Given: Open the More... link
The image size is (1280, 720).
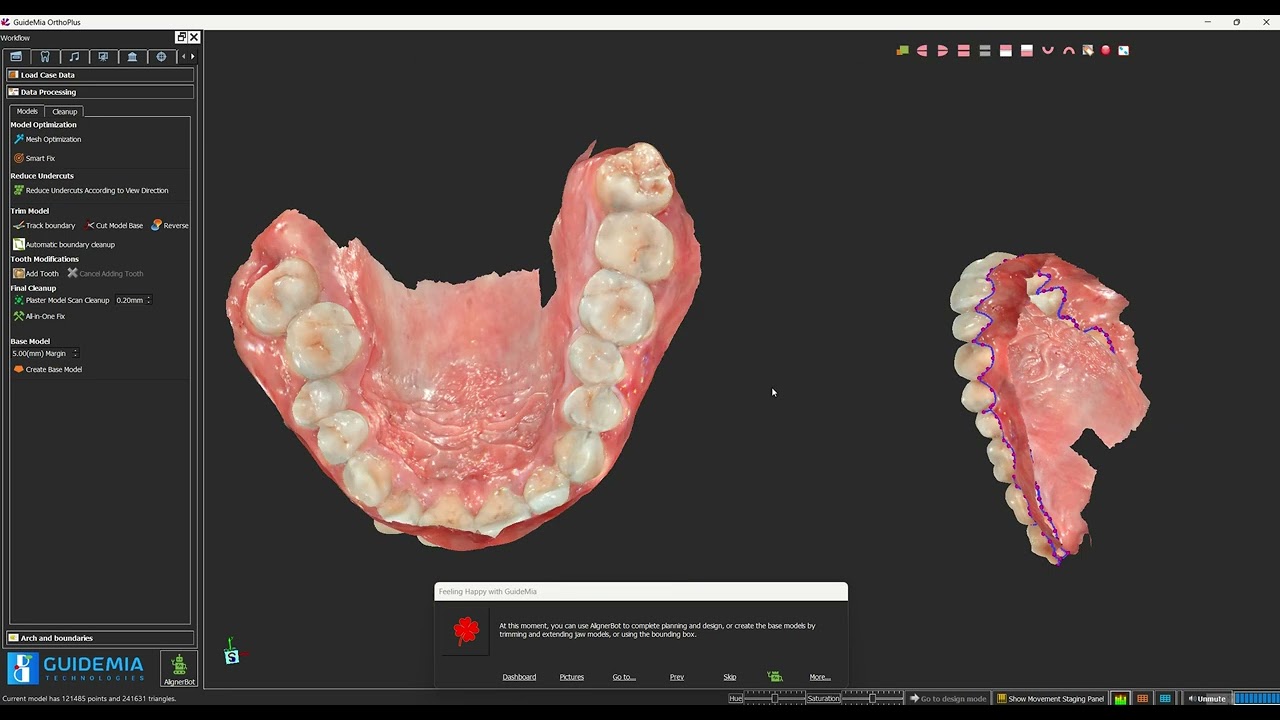Looking at the screenshot, I should click(820, 677).
